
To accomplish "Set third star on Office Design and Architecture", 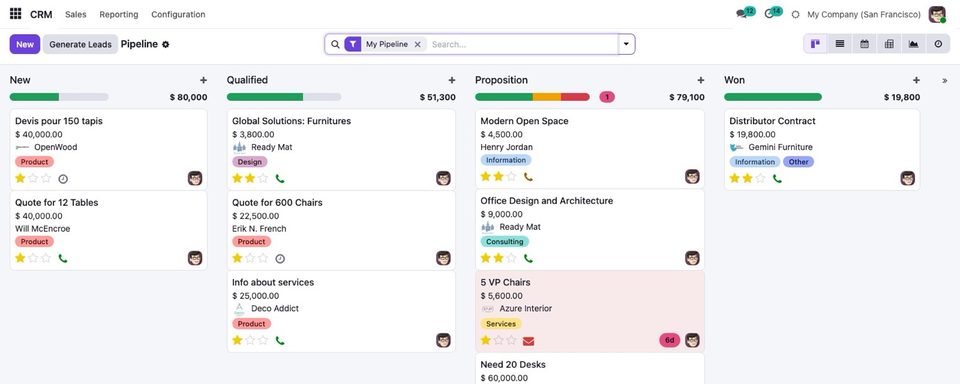I will click(x=511, y=258).
